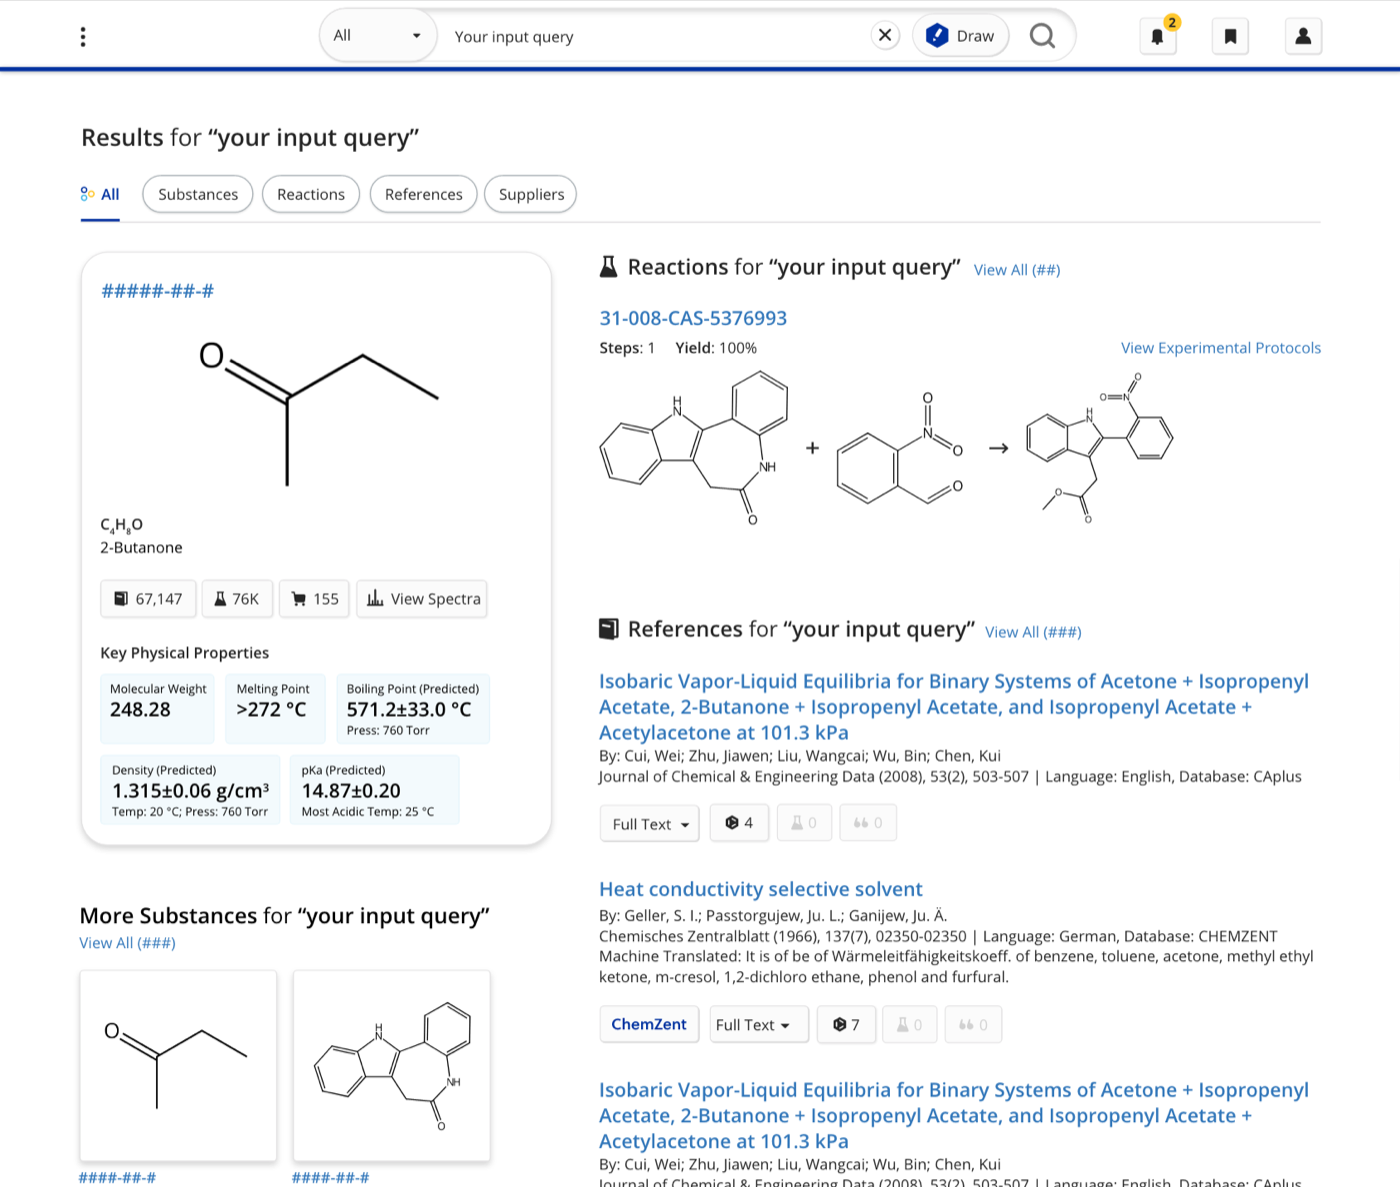Clear the search query with the X icon
Viewport: 1400px width, 1187px height.
point(885,36)
